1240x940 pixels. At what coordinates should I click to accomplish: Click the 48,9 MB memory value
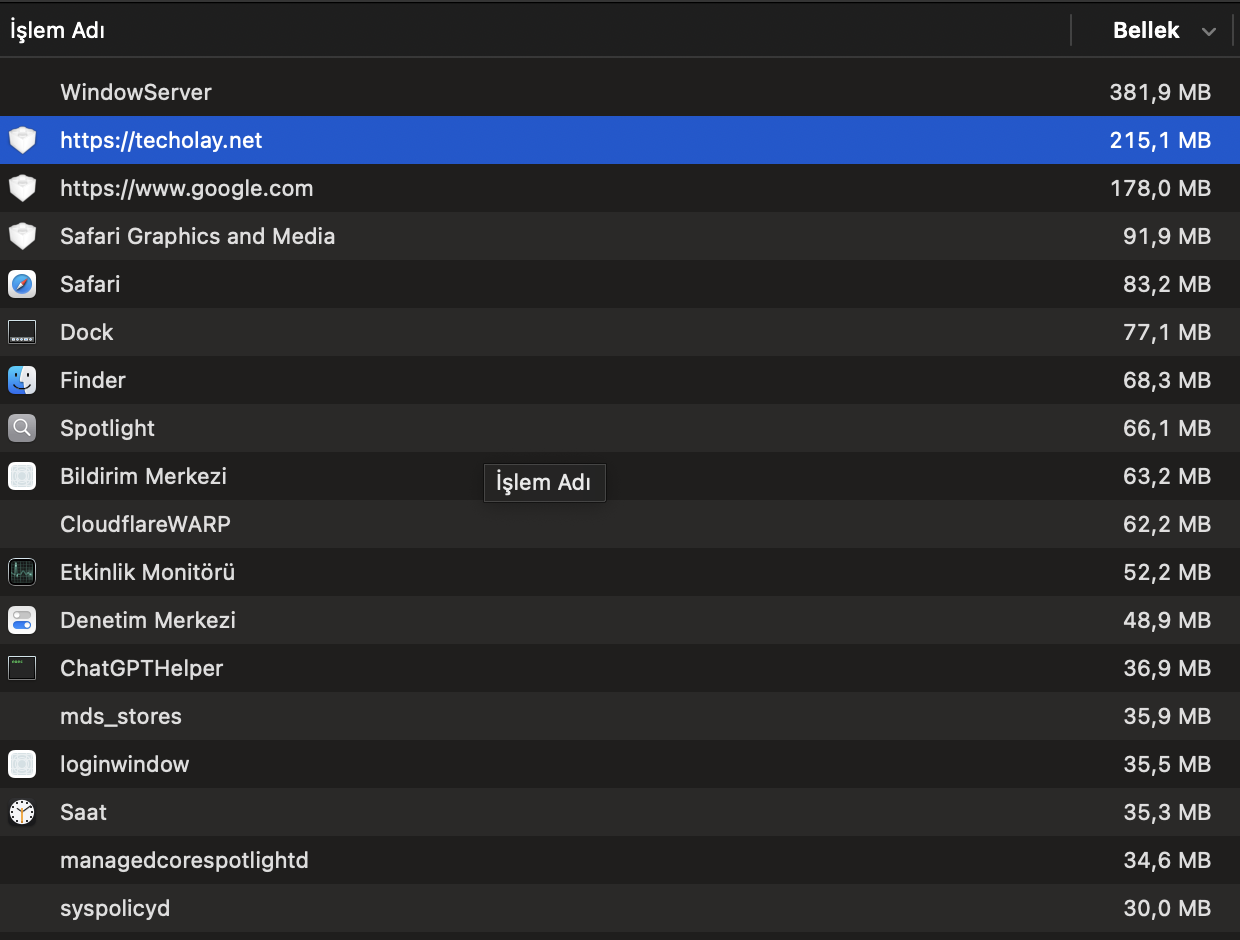coord(1167,620)
